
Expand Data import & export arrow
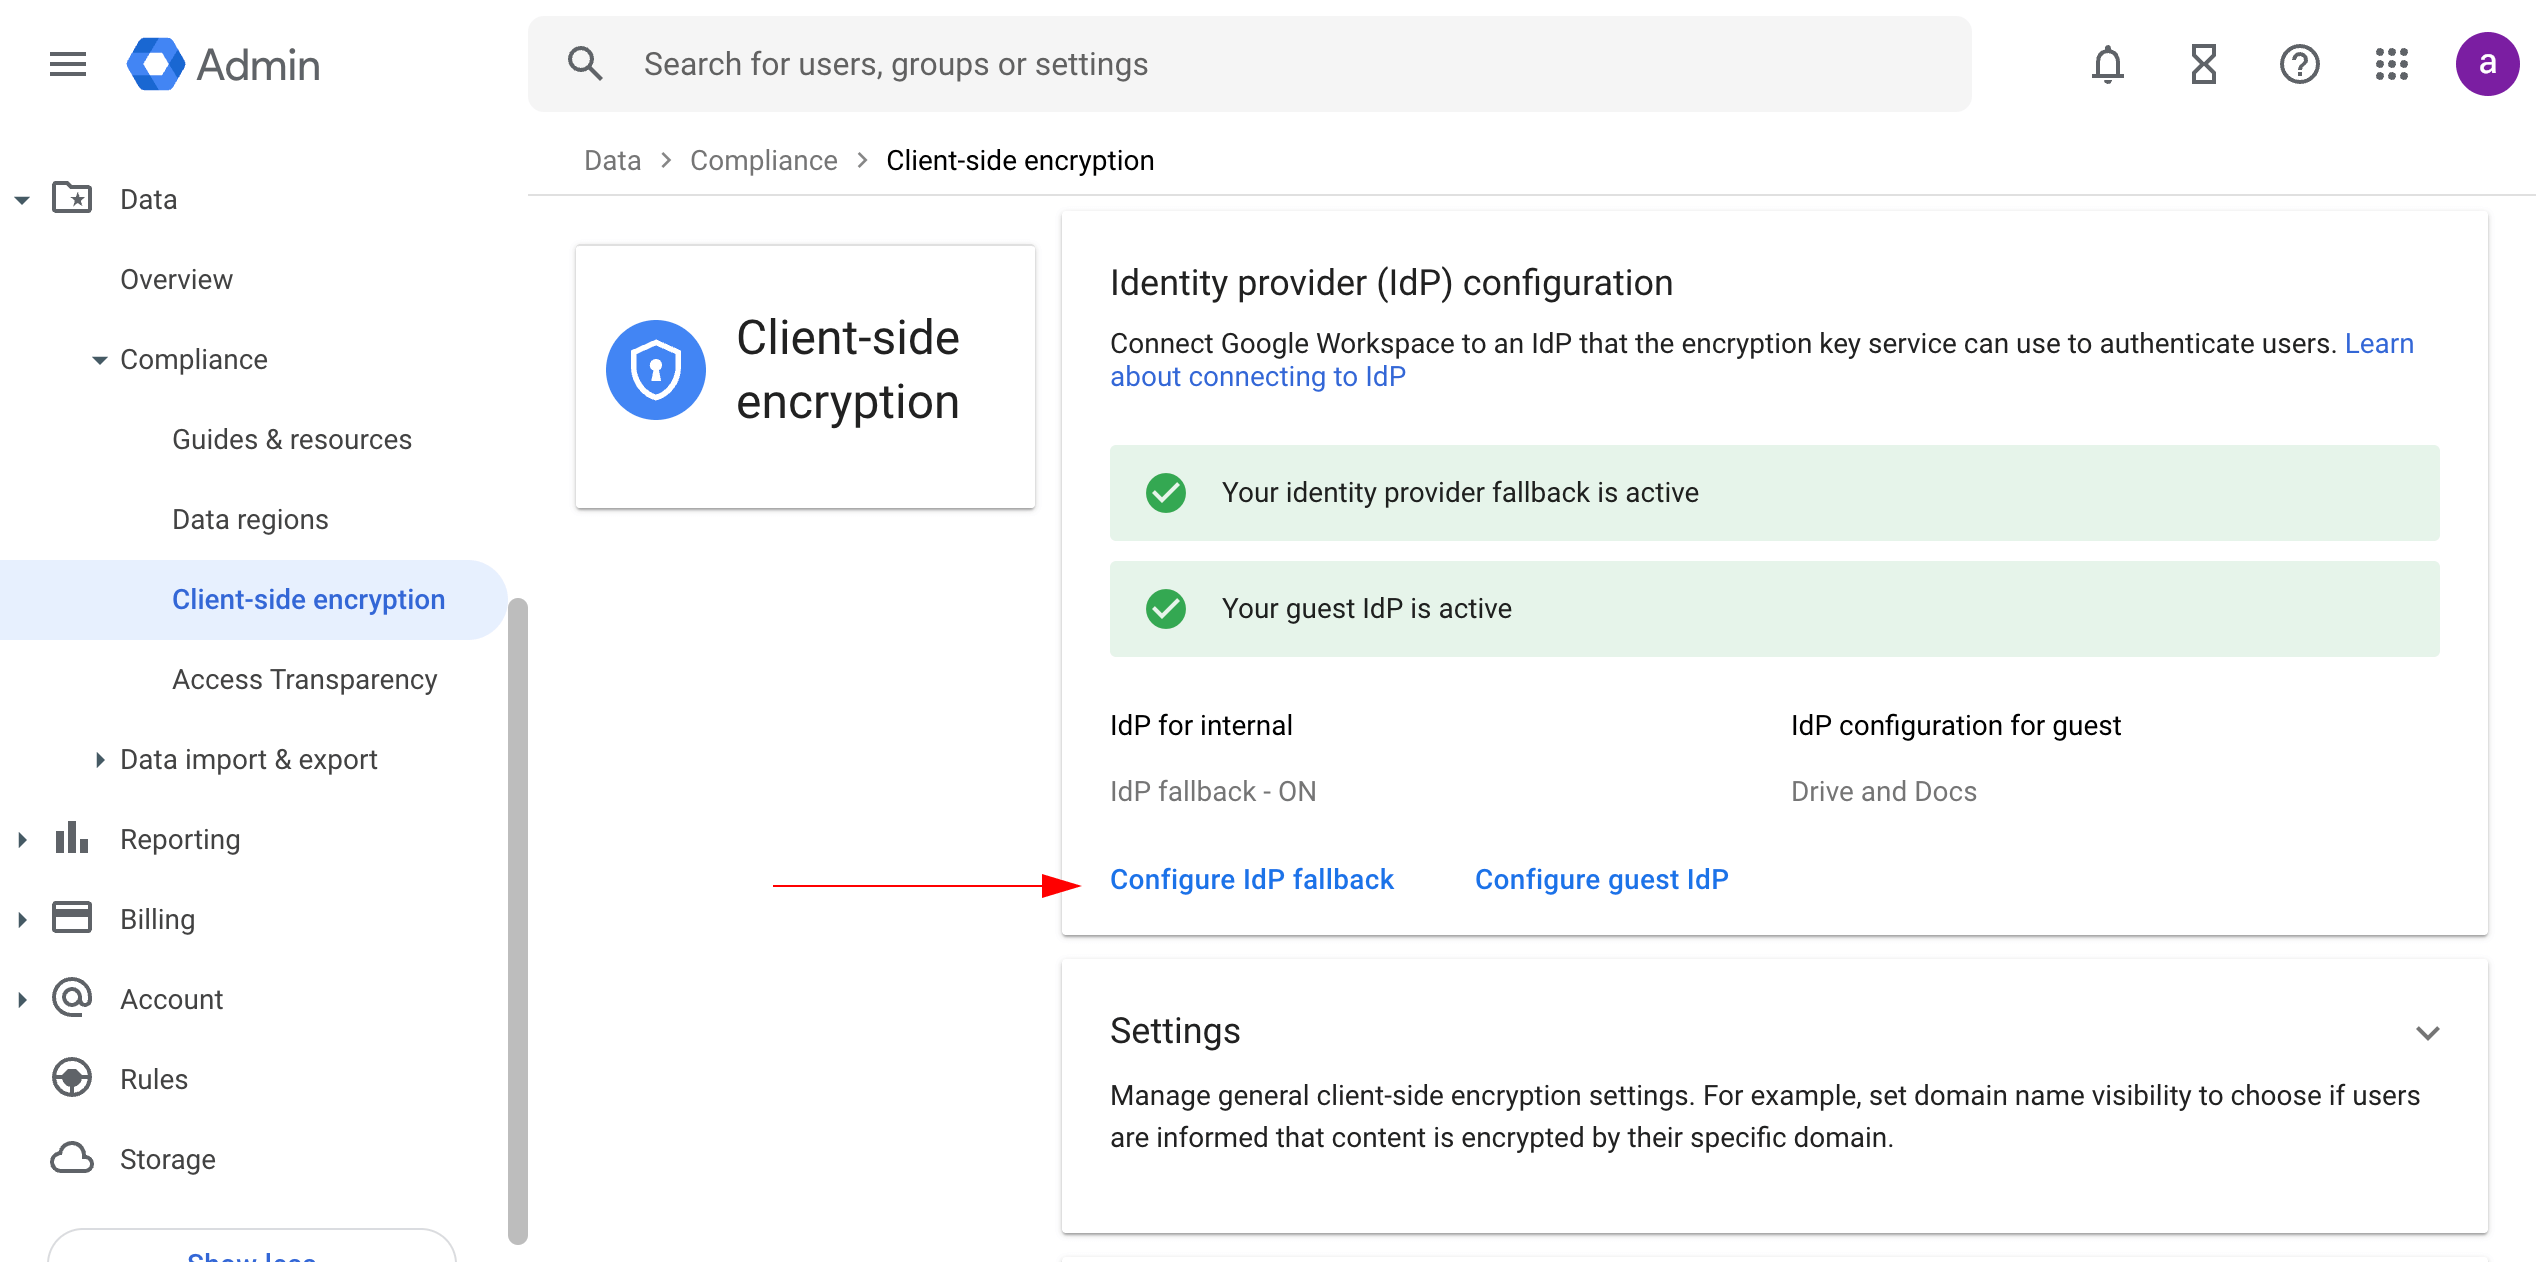(x=100, y=760)
